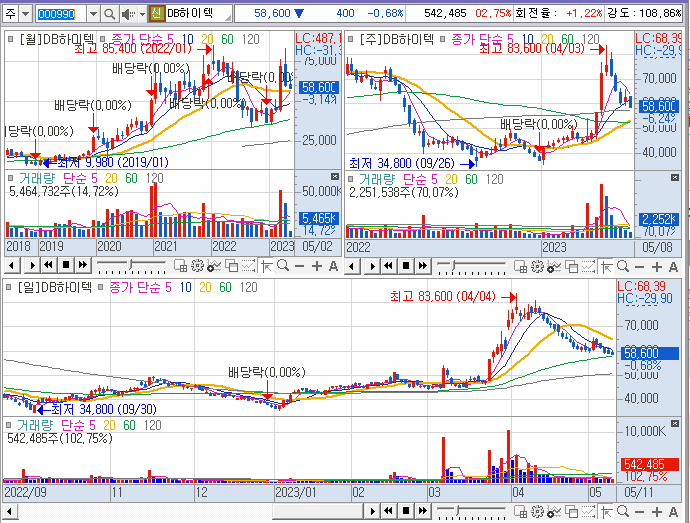Toggle 종가 단순 moving average checkbox on monthly chart

102,39
